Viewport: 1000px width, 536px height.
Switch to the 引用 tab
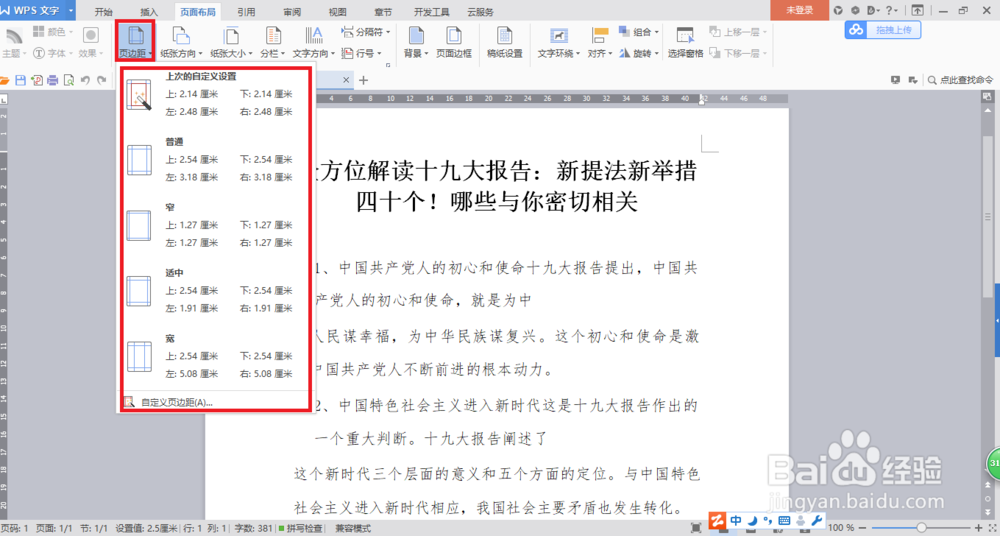(x=246, y=11)
